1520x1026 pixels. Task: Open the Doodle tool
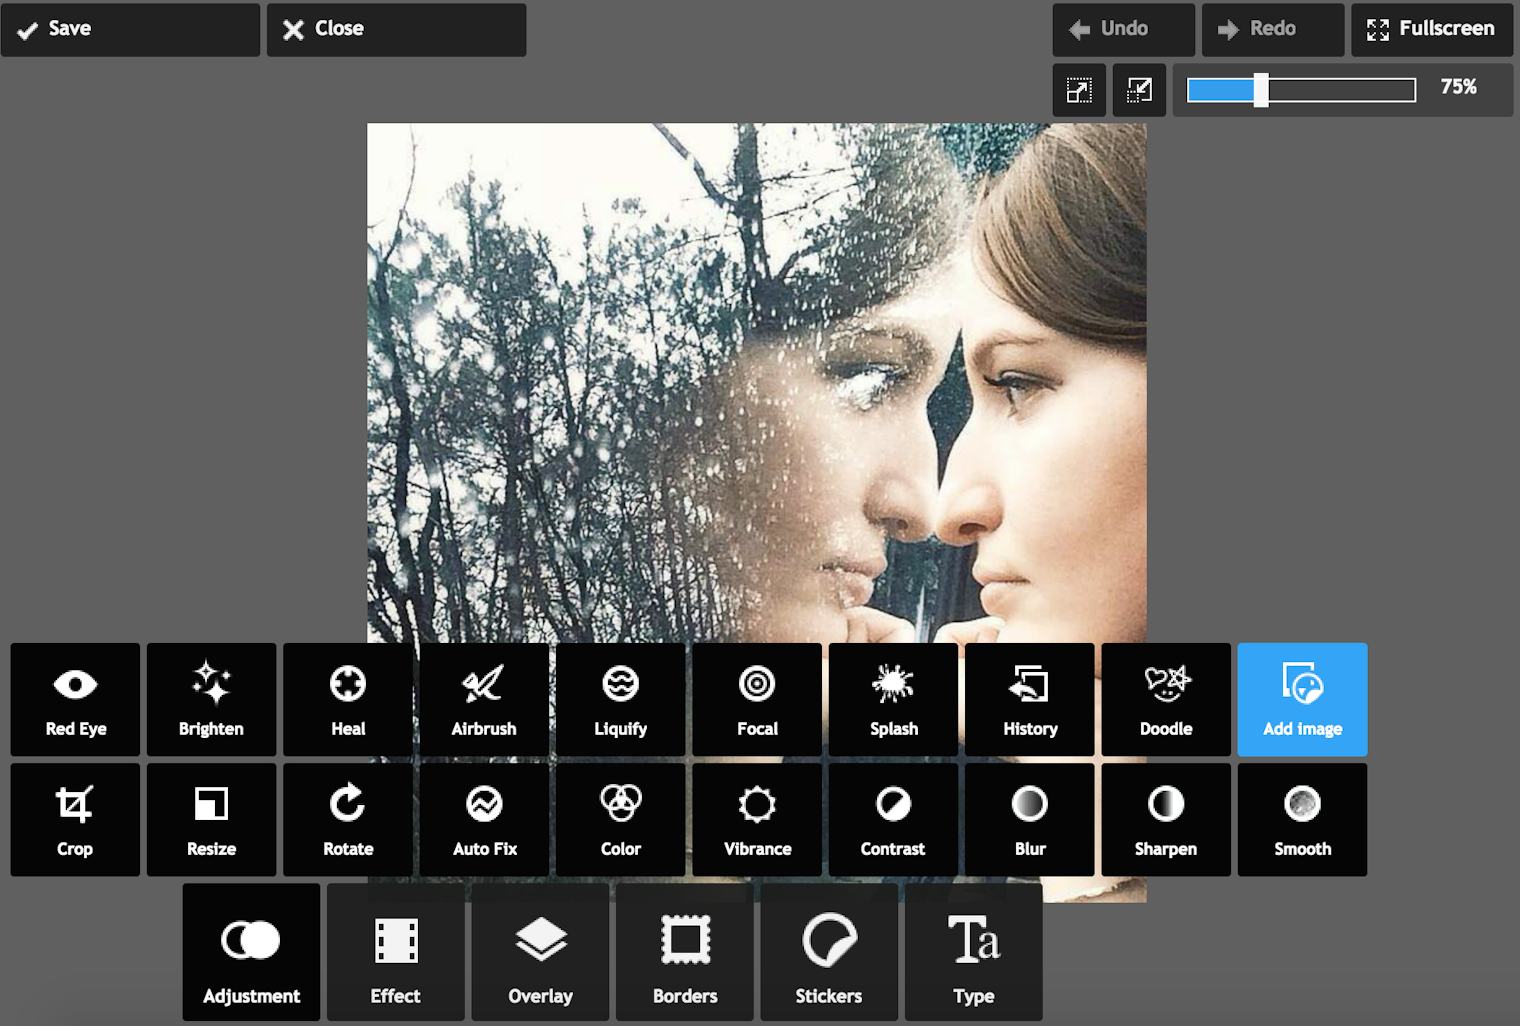click(x=1166, y=700)
